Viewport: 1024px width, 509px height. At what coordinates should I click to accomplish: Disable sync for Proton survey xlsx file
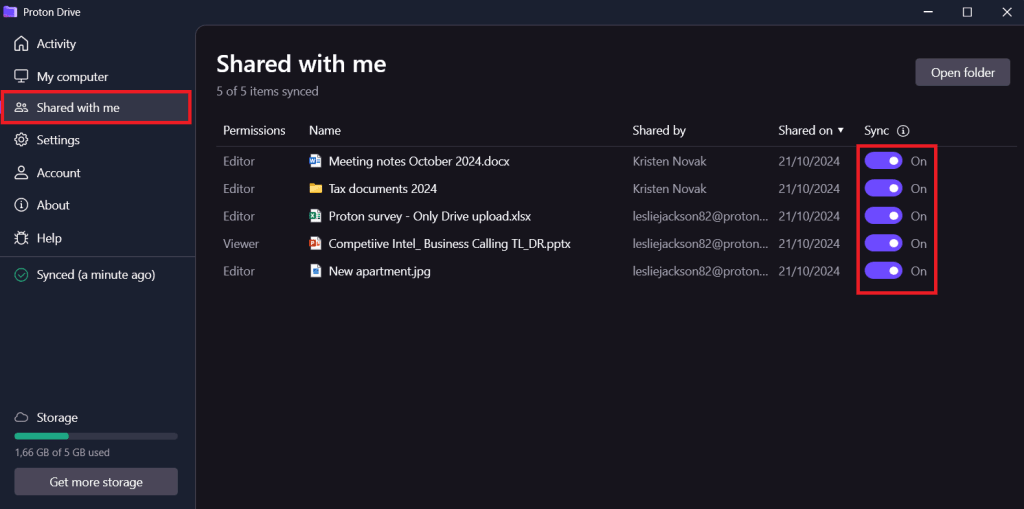[883, 216]
